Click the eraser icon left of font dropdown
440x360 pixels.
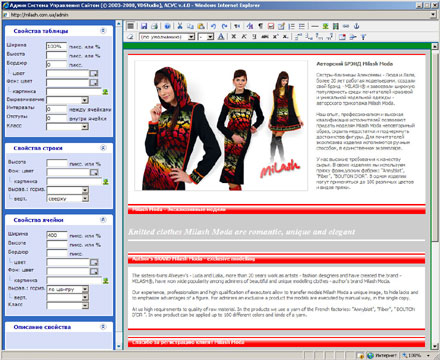pos(131,37)
